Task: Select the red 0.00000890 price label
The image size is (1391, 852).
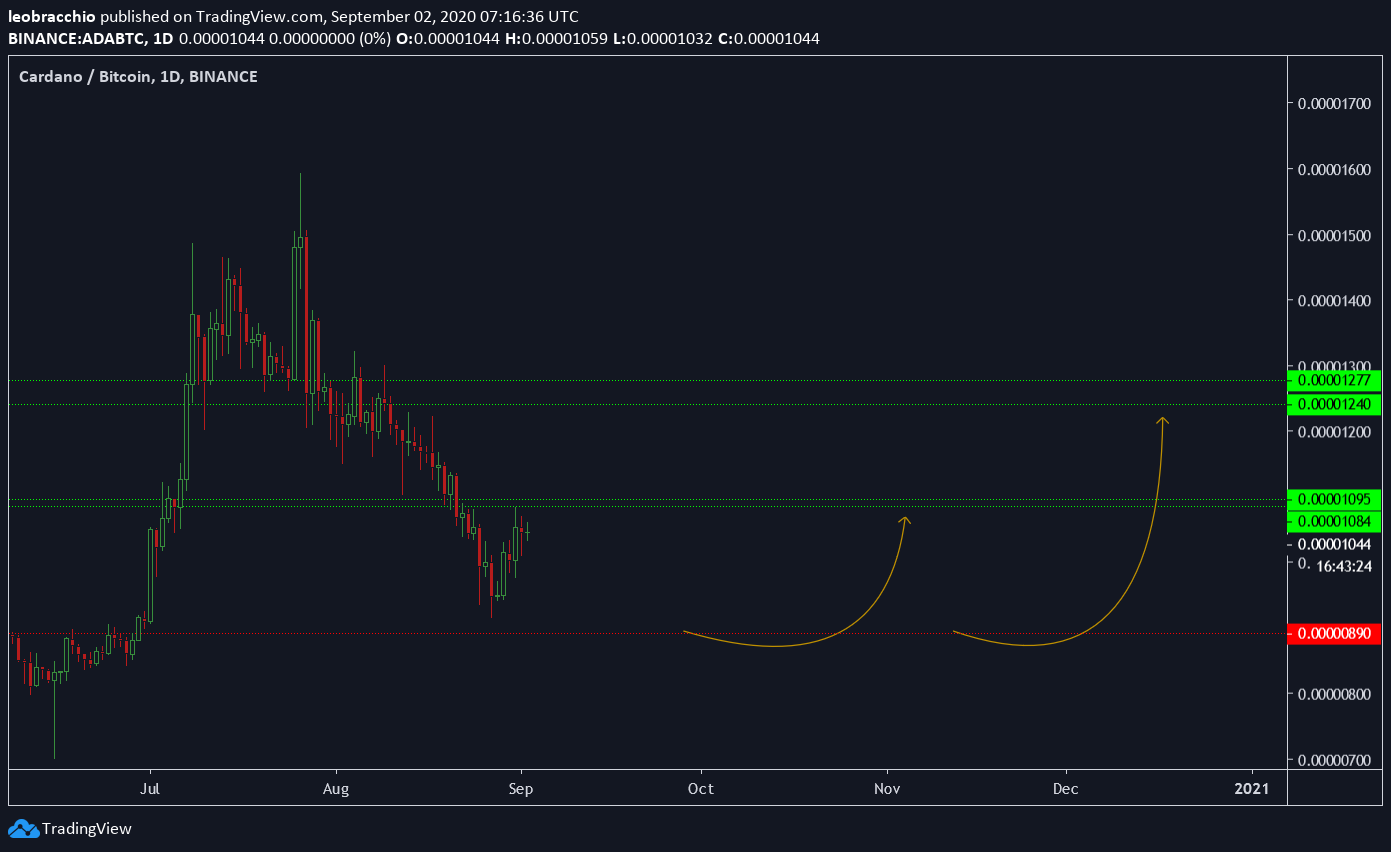Action: [1335, 634]
